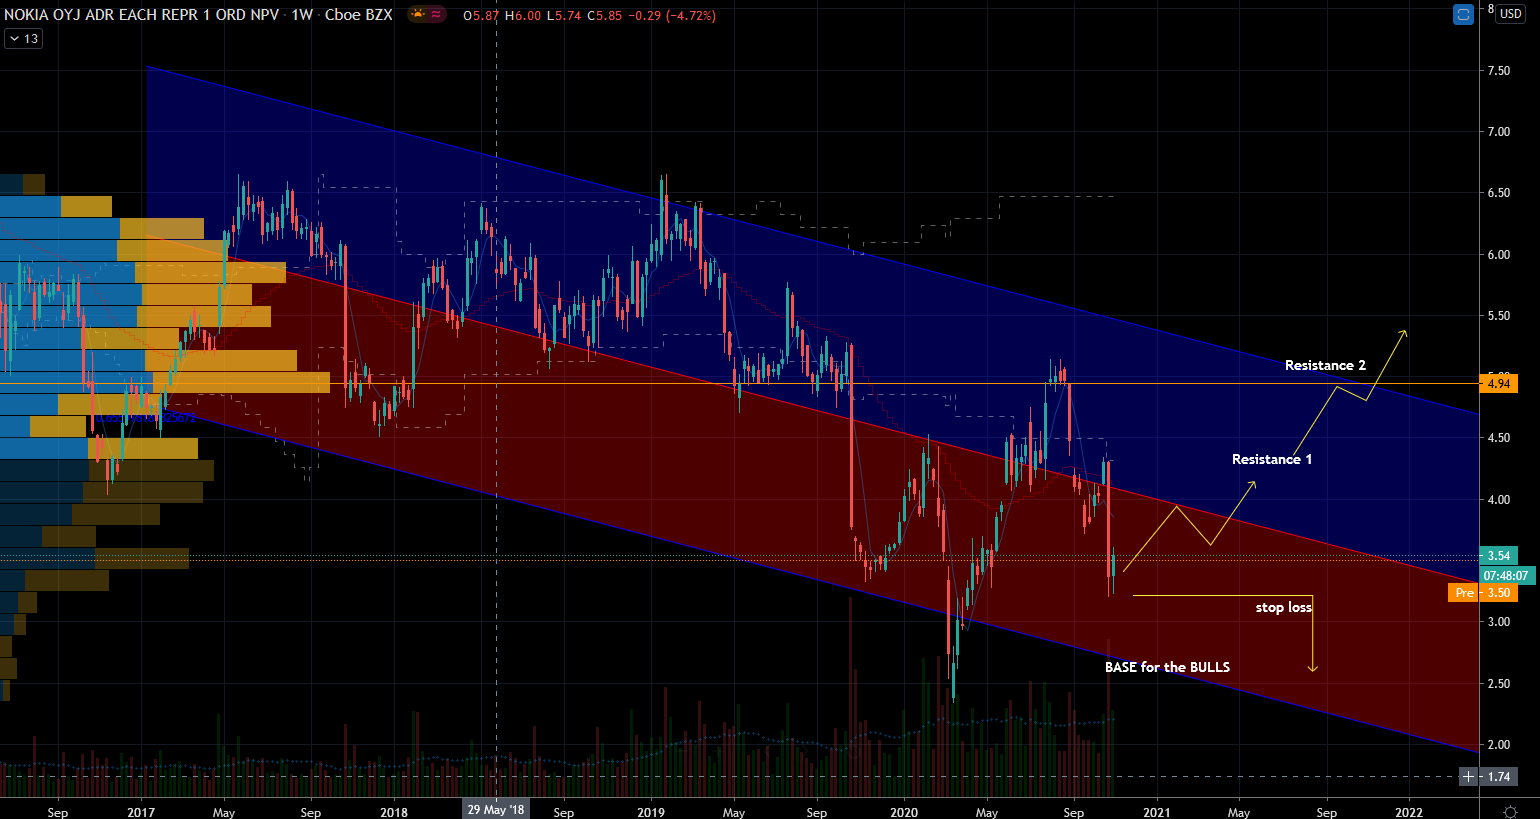
Task: Click the sun-shaped session indicator icon
Action: 418,14
